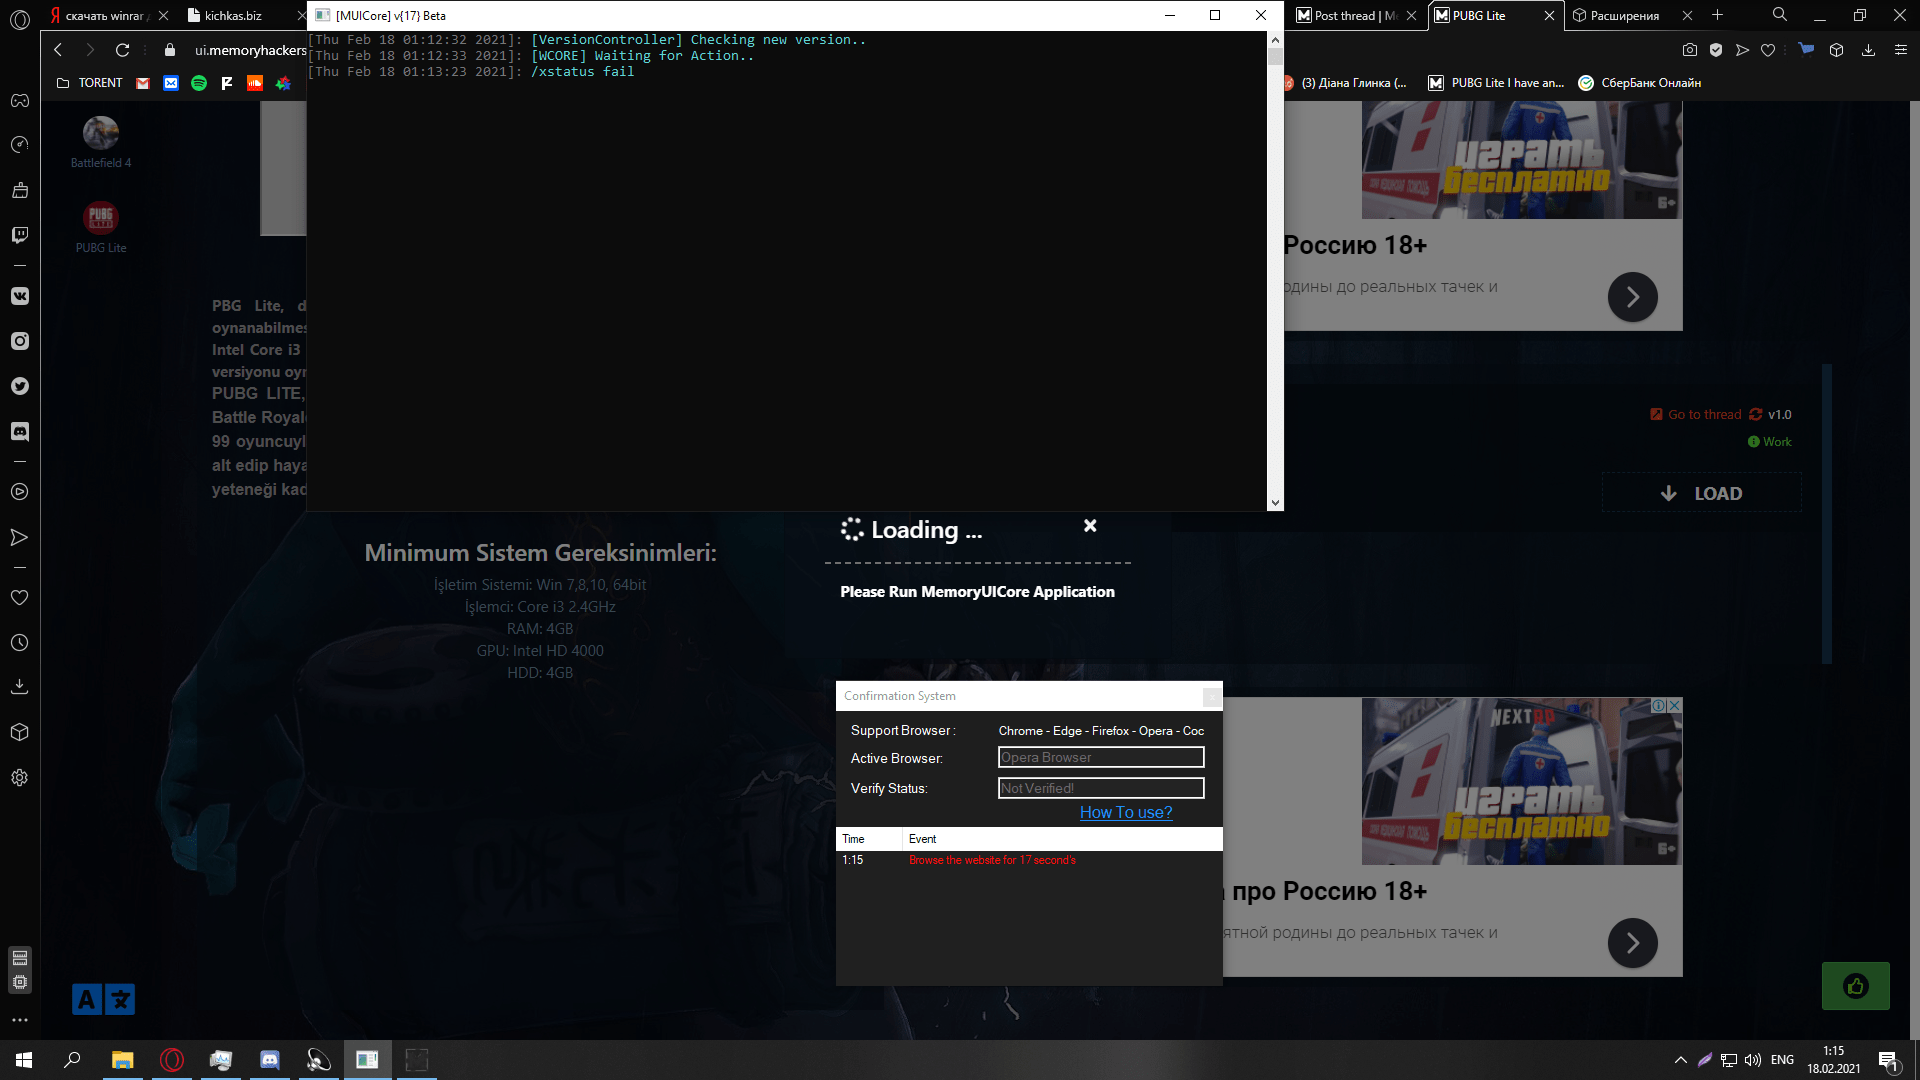Open My Flow arrow icon in sidebar
This screenshot has width=1920, height=1080.
pyautogui.click(x=20, y=537)
